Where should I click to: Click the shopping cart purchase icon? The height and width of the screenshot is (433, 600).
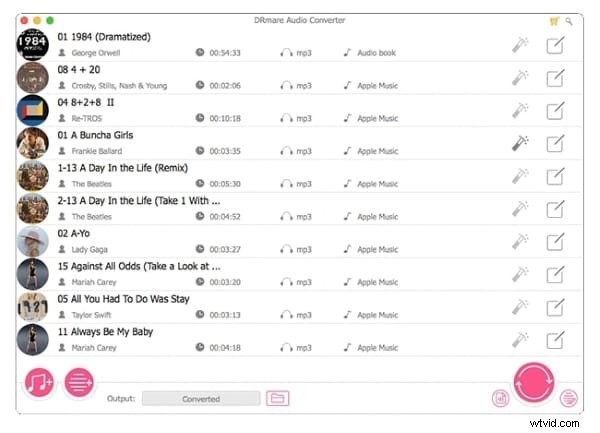point(555,20)
